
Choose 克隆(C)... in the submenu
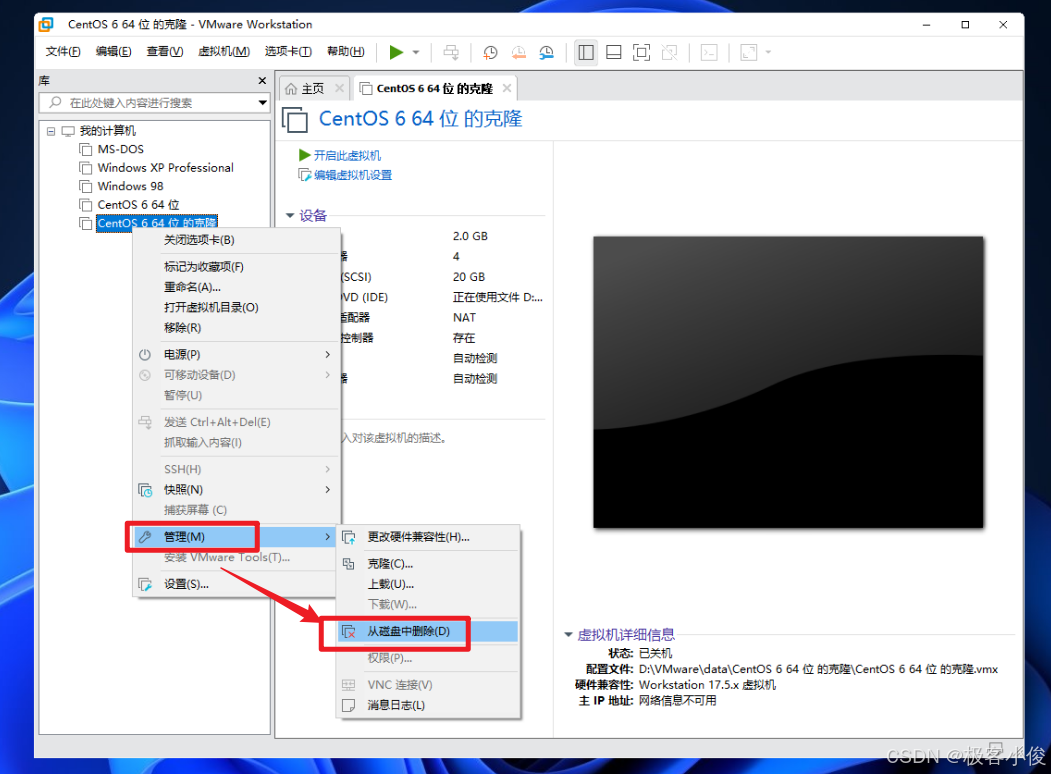[428, 564]
